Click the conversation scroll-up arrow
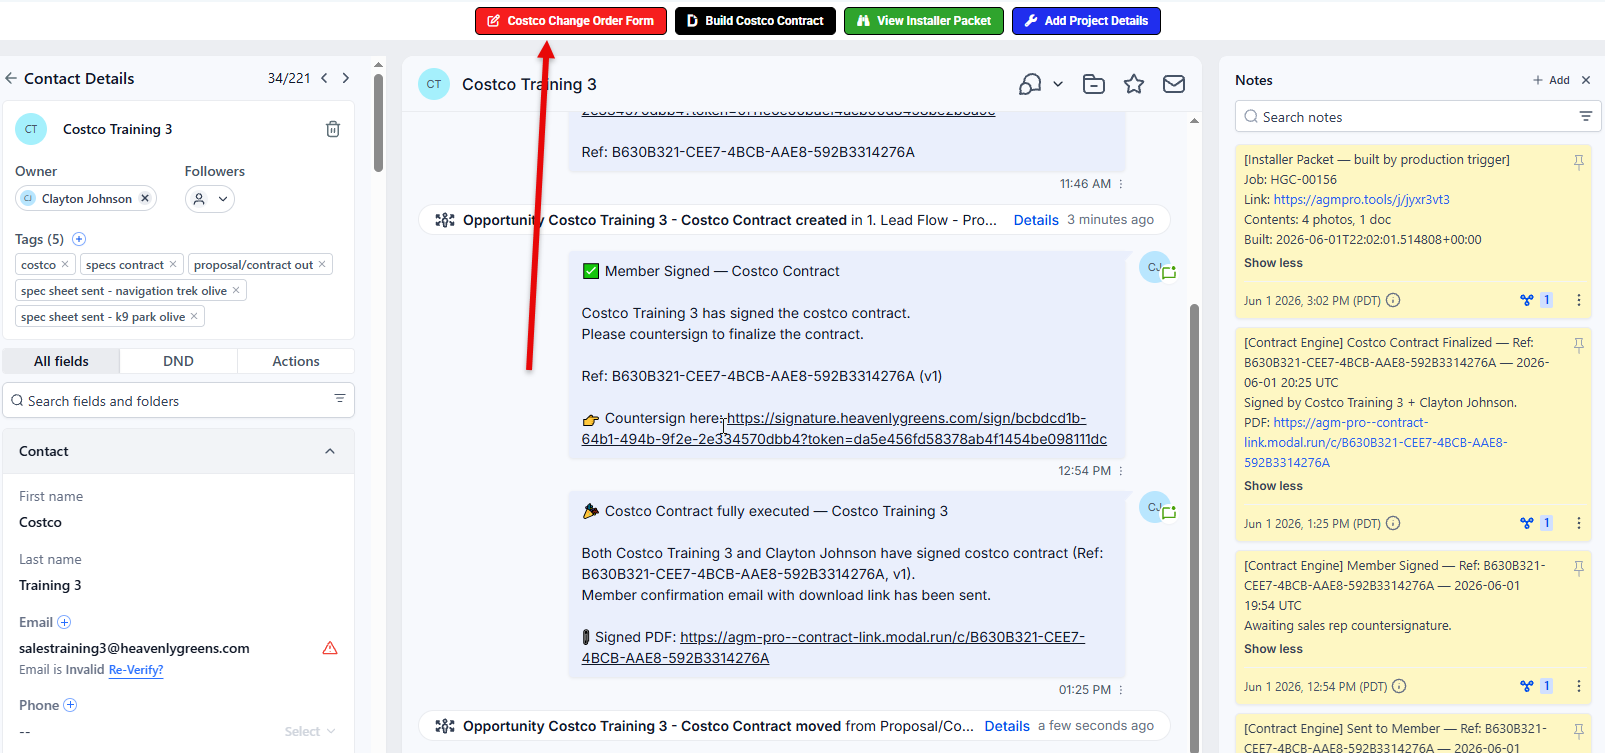This screenshot has width=1605, height=753. tap(1194, 120)
